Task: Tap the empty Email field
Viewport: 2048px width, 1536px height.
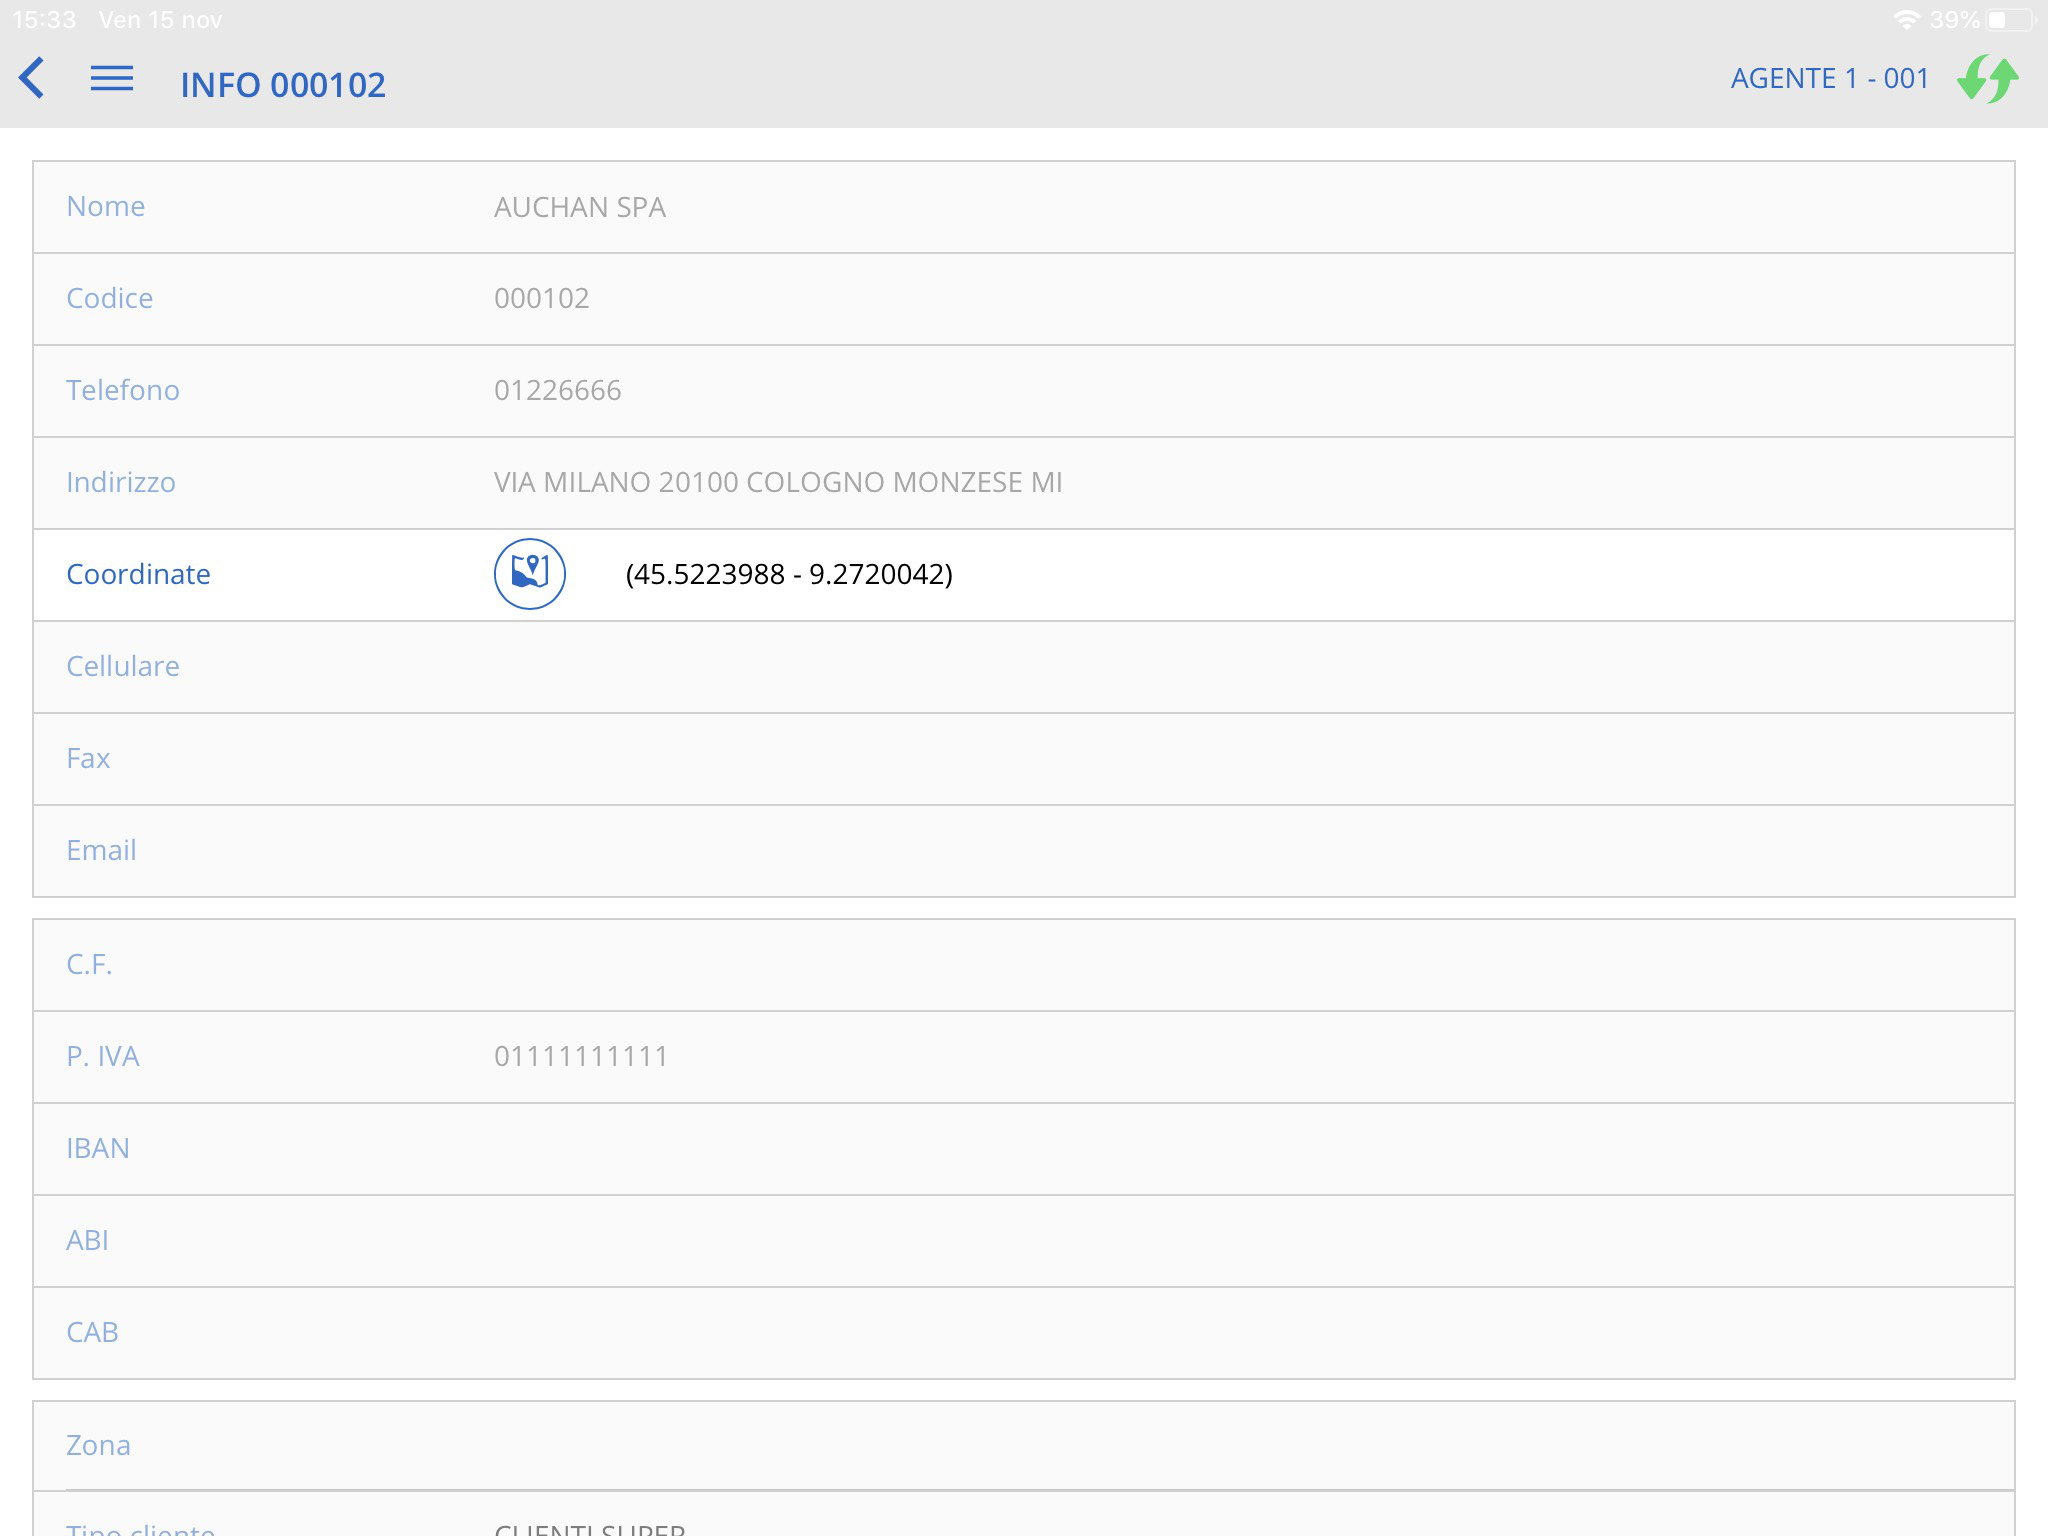Action: pyautogui.click(x=1022, y=851)
